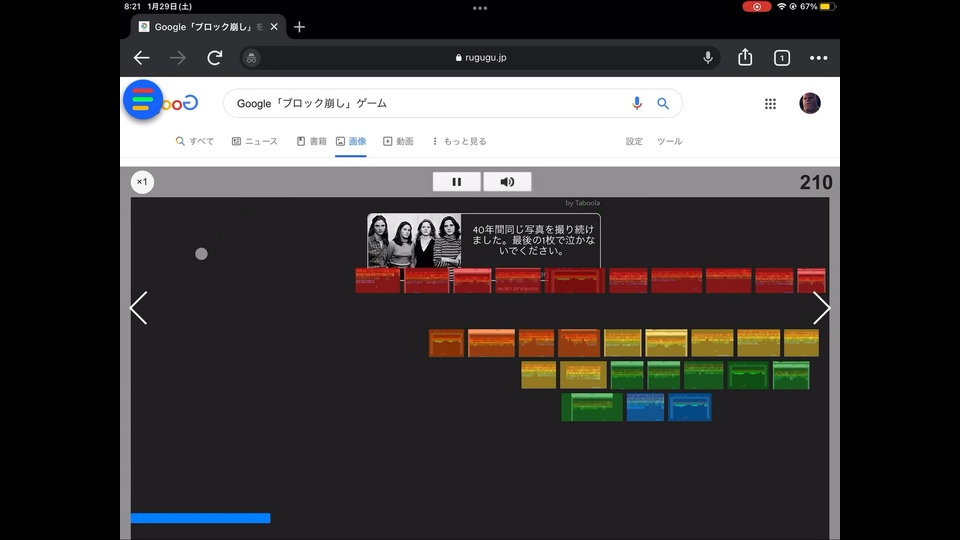Image resolution: width=960 pixels, height=540 pixels.
Task: Switch to the 動画 search tab
Action: 398,141
